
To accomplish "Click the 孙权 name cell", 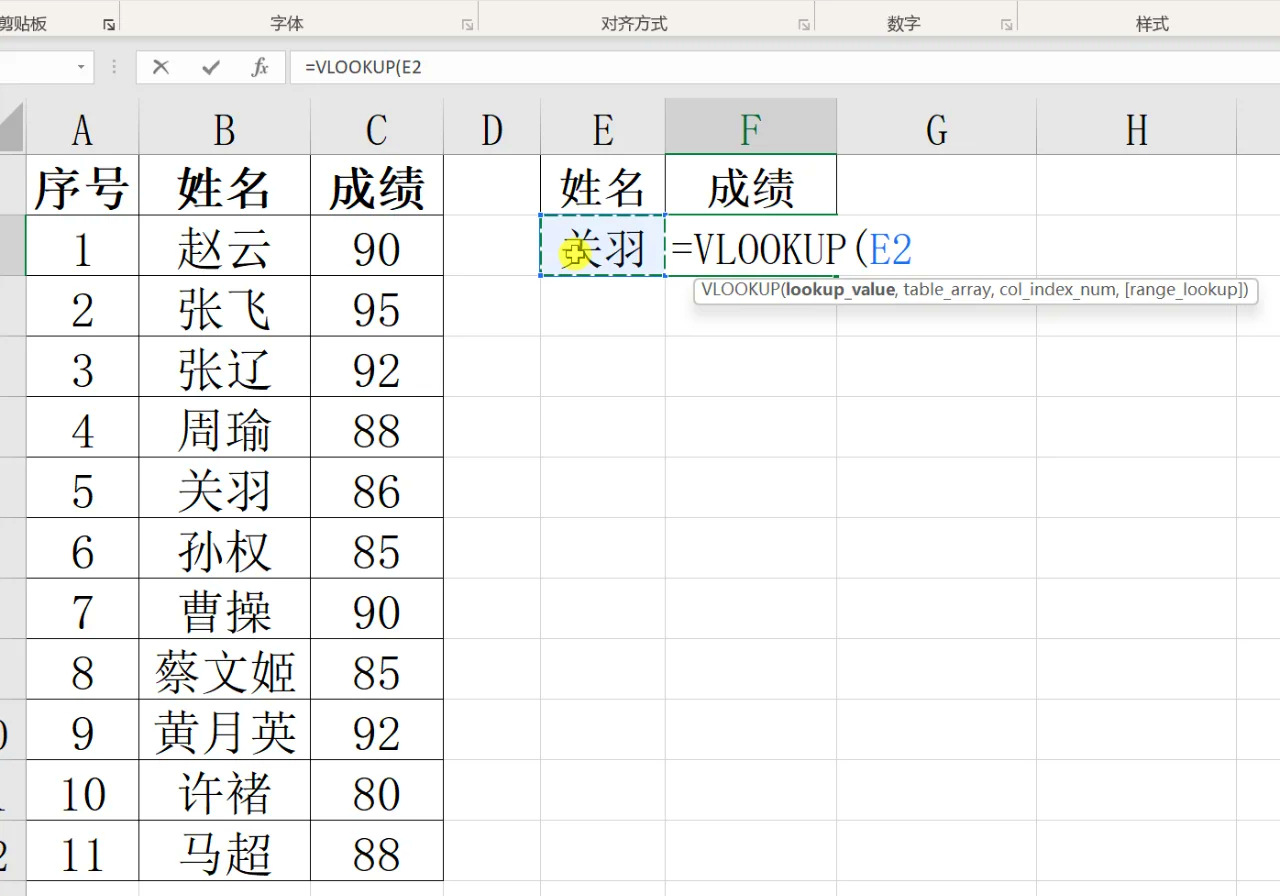I will pyautogui.click(x=225, y=549).
